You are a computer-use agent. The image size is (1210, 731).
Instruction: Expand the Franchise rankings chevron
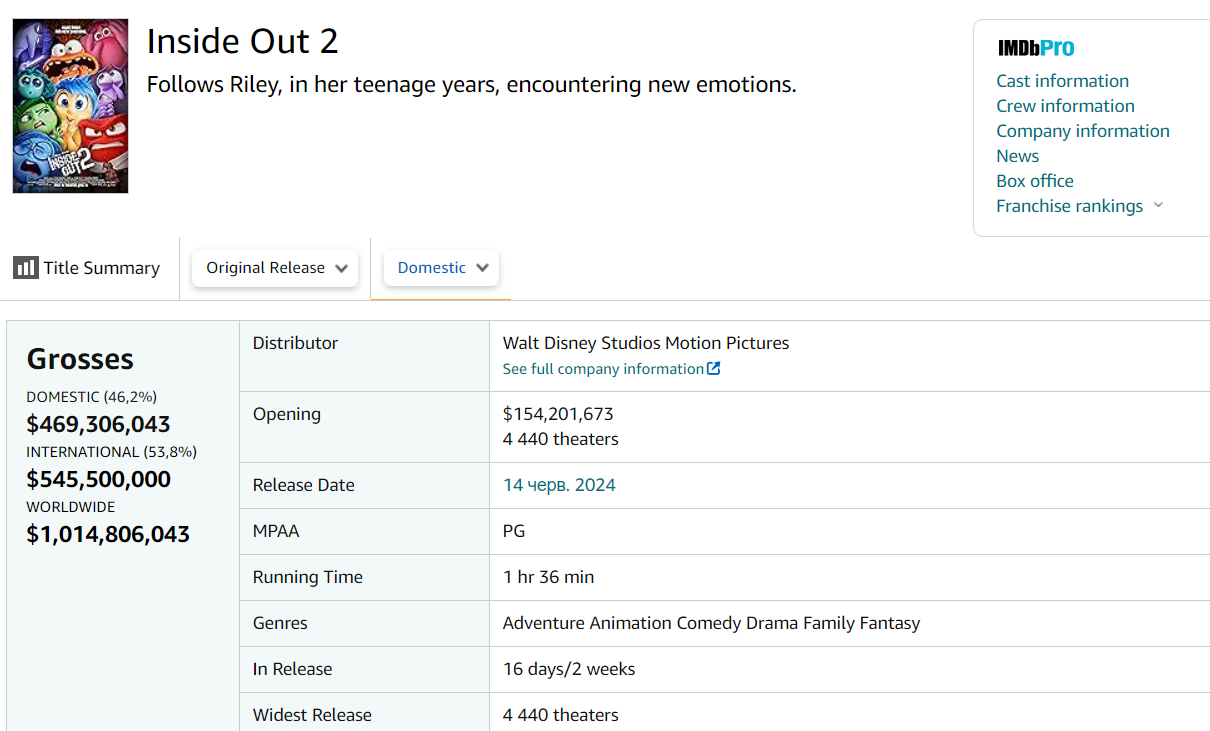(1158, 206)
